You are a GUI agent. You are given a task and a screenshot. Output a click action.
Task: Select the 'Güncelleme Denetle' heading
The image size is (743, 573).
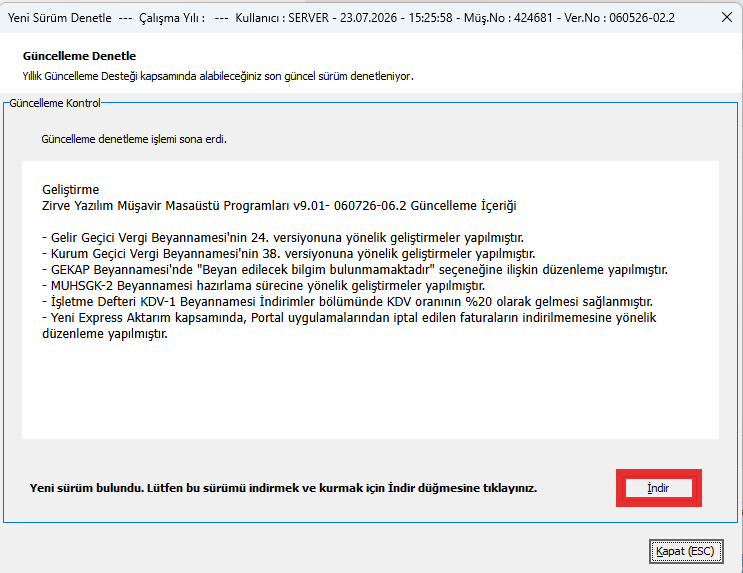pos(79,56)
